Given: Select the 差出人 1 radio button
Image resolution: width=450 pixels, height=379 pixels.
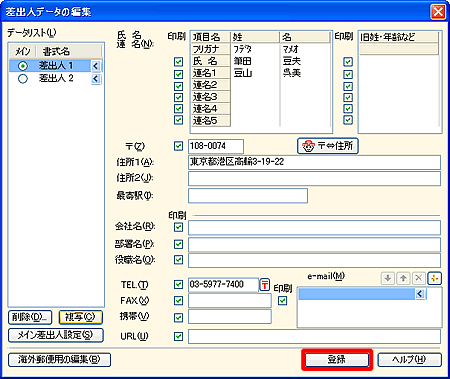Looking at the screenshot, I should (23, 66).
